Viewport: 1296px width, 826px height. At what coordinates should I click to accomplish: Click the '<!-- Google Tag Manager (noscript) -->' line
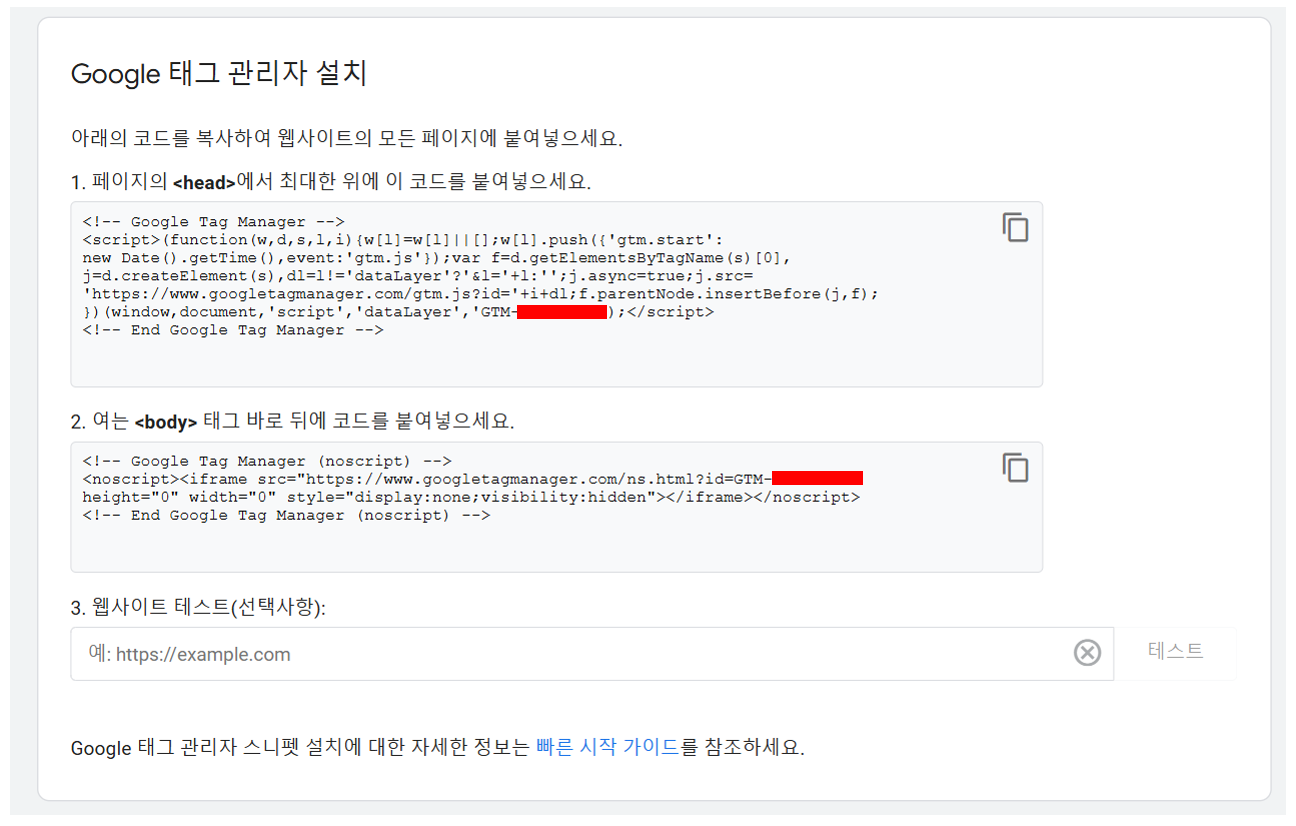267,461
